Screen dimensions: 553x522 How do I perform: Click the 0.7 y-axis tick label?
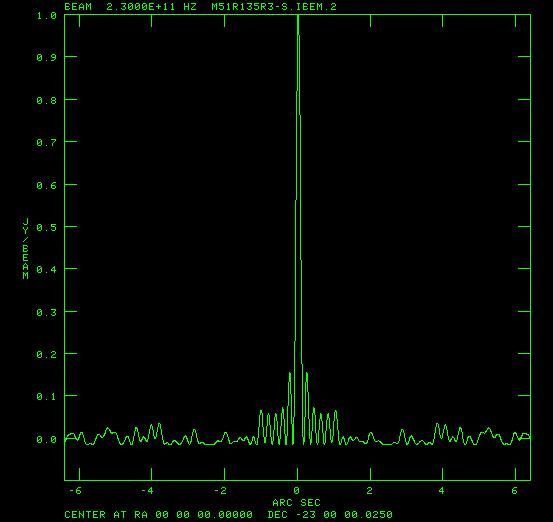tap(46, 142)
